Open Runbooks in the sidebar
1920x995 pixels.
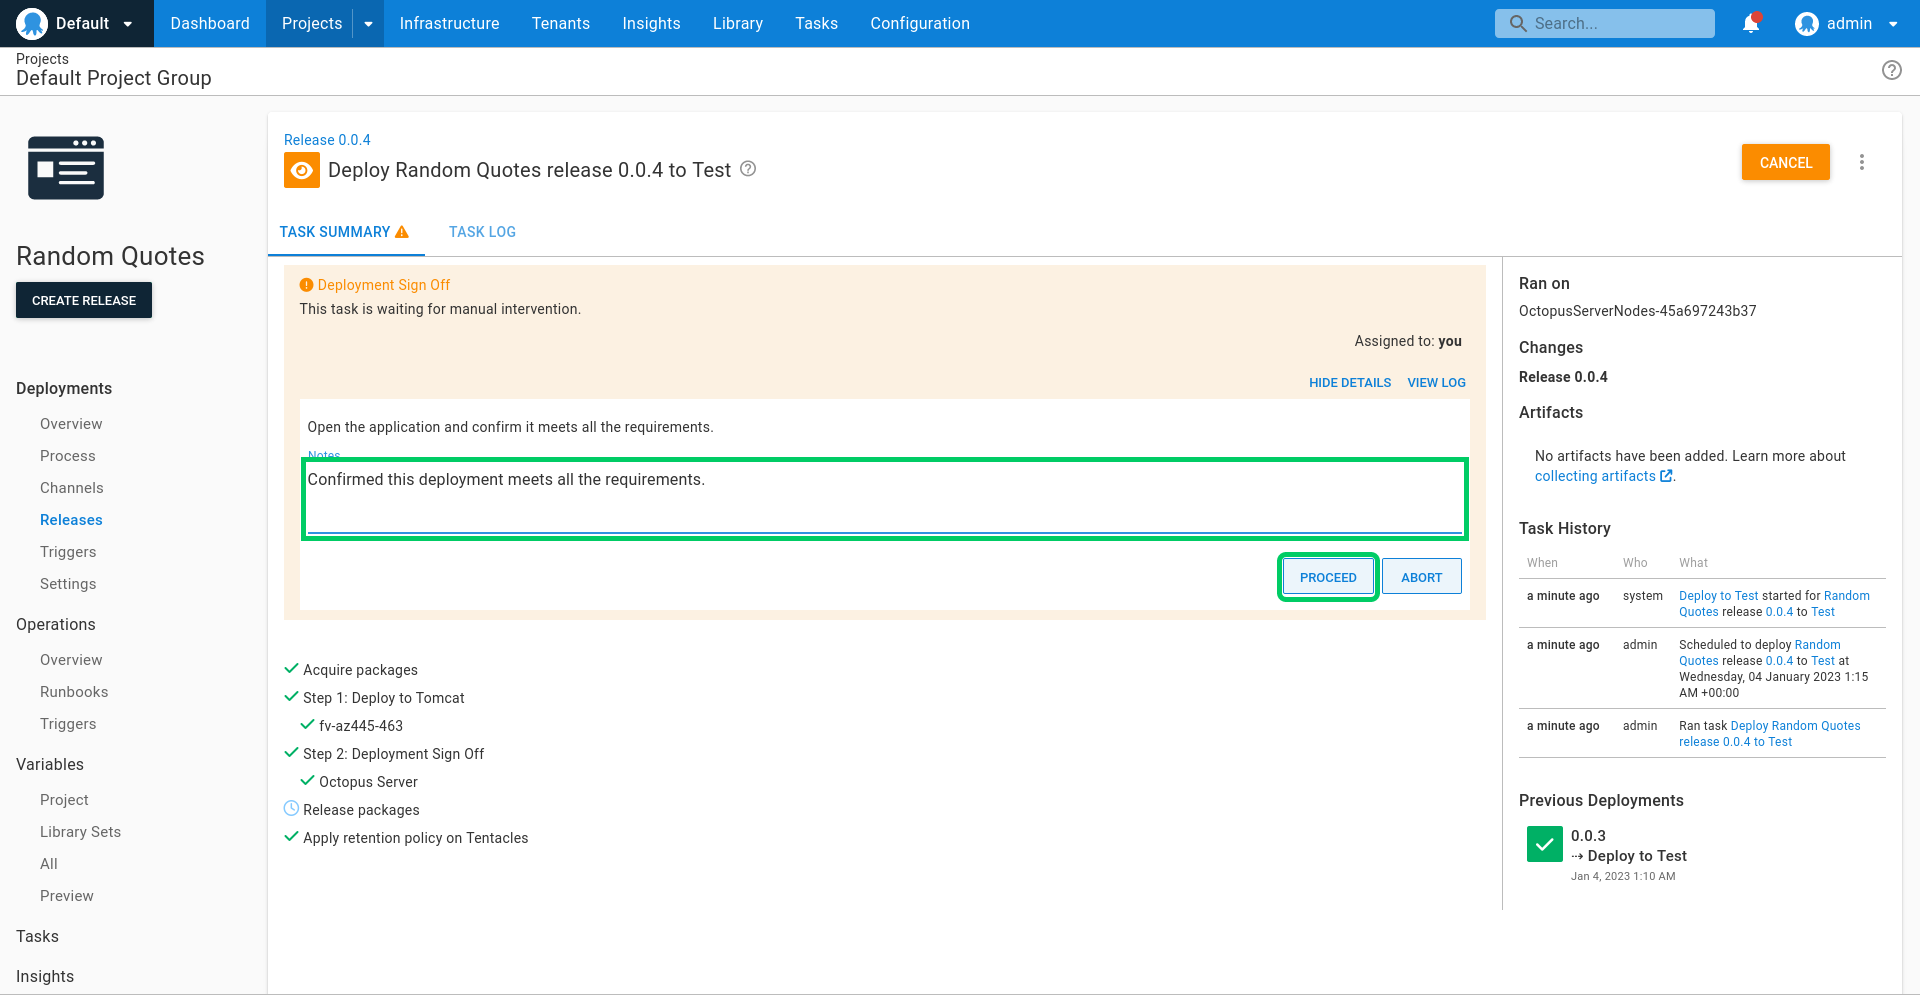coord(74,692)
